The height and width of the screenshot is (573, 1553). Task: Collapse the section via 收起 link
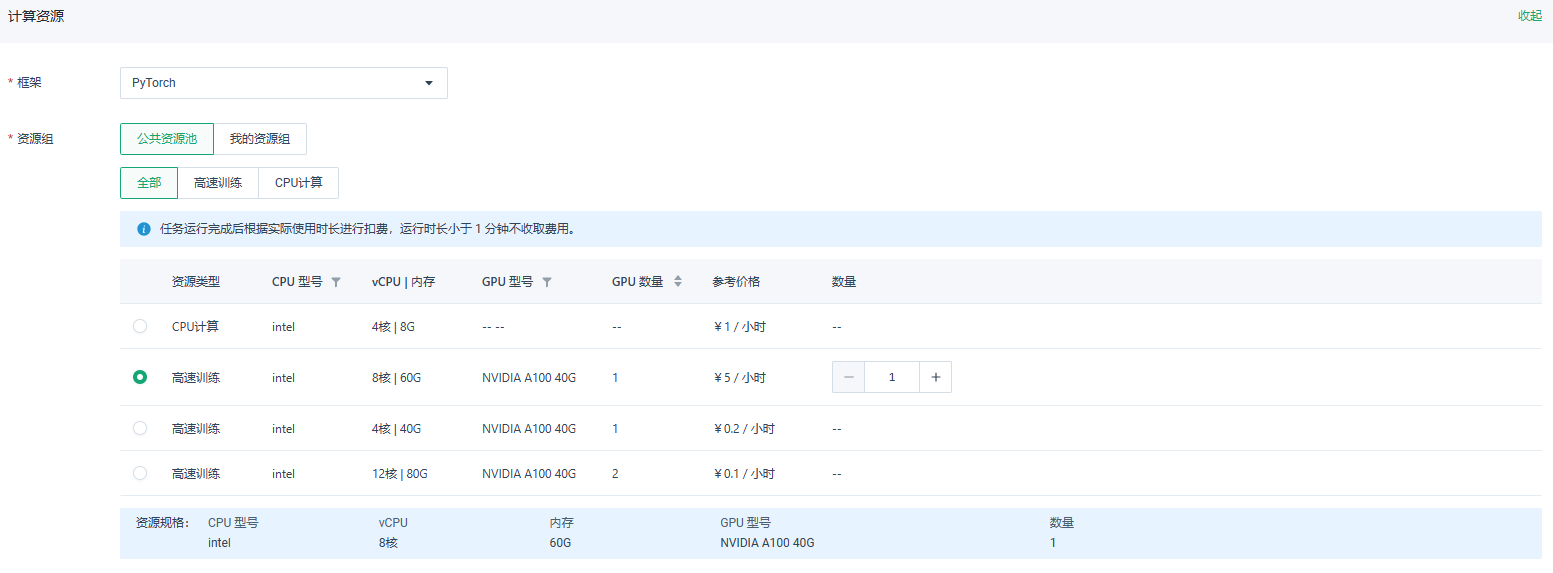pyautogui.click(x=1530, y=16)
